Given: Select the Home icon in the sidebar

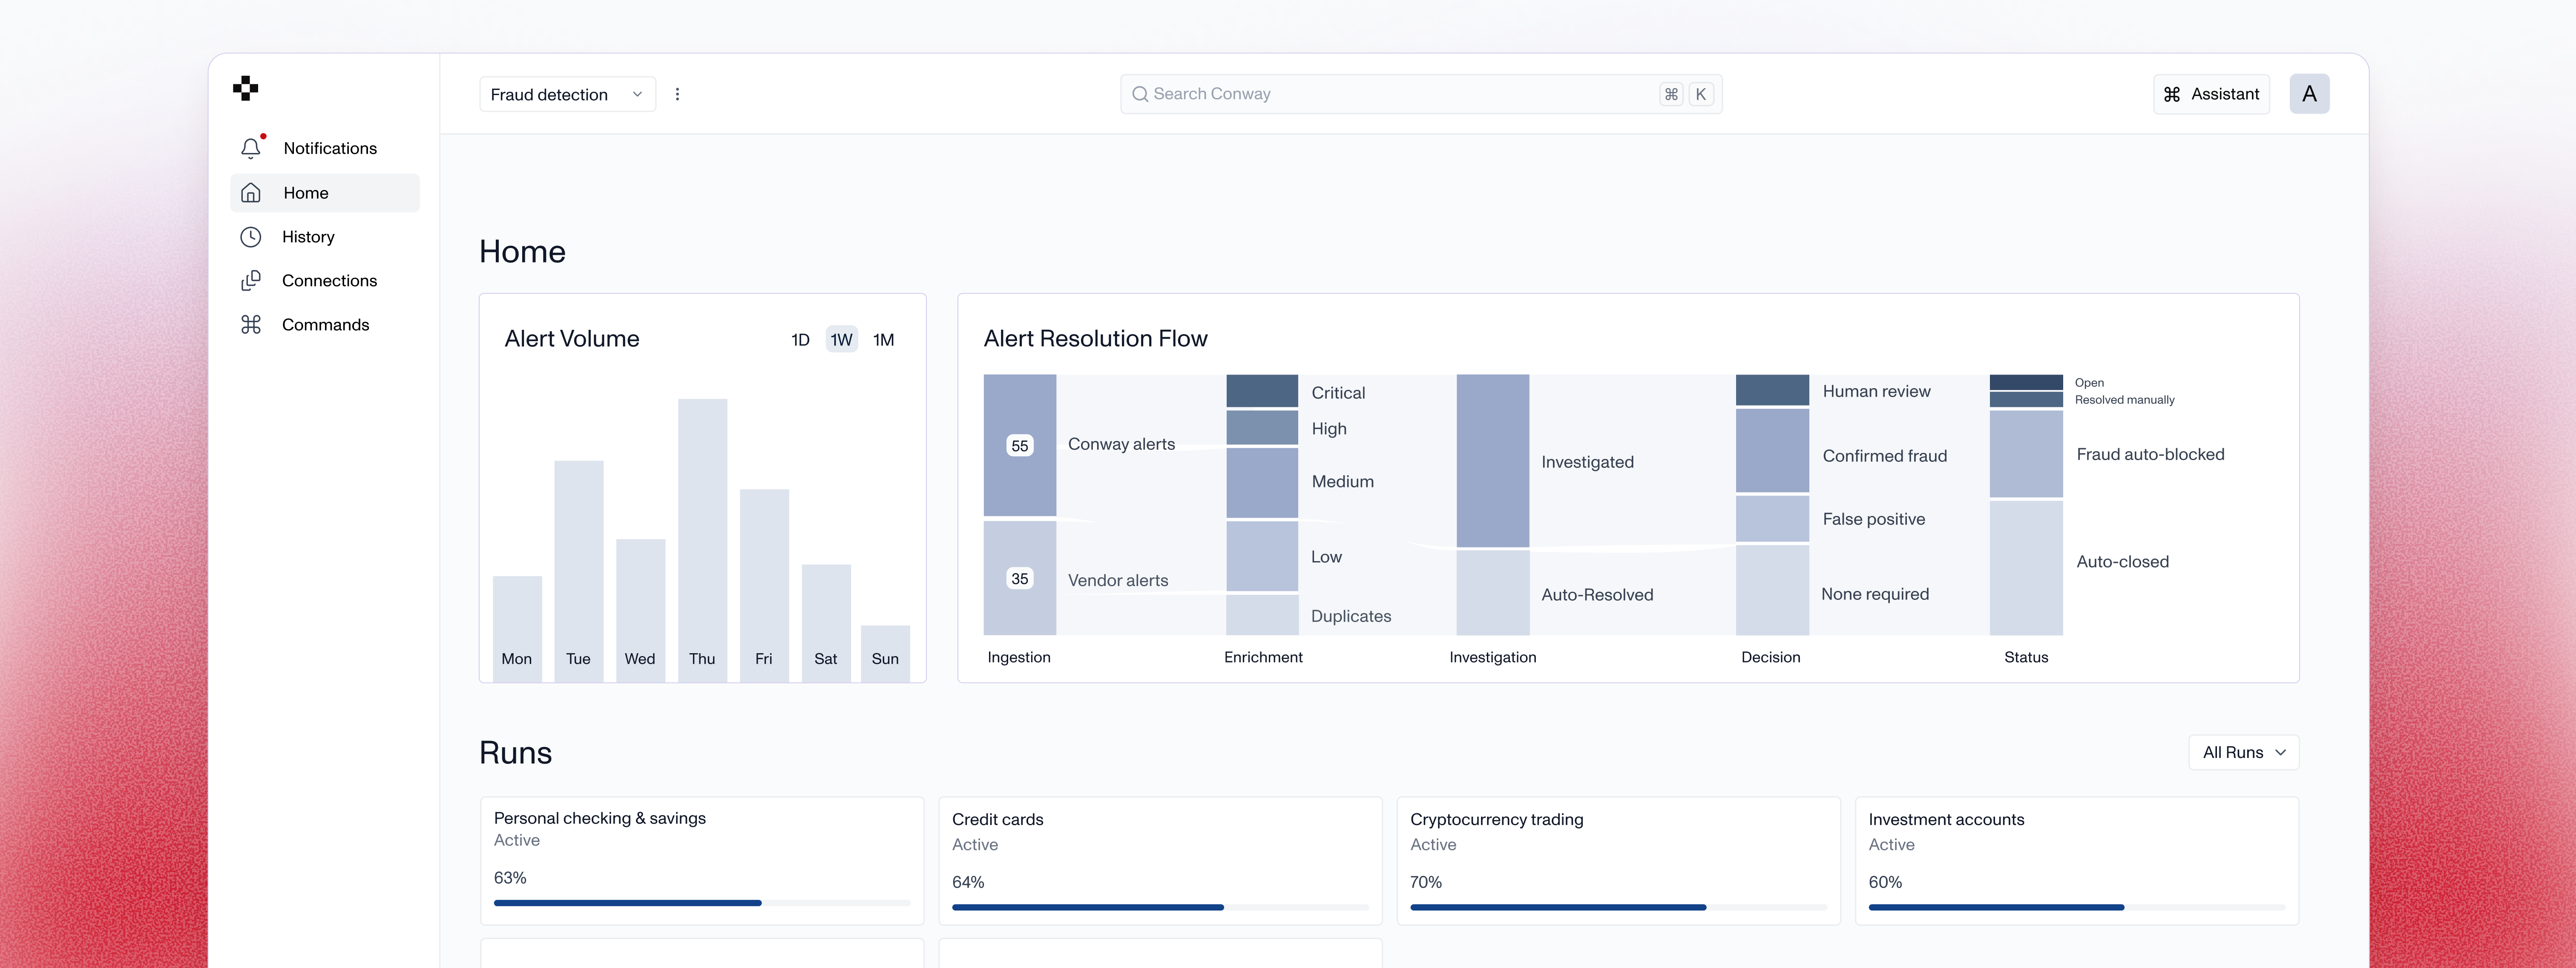Looking at the screenshot, I should (251, 192).
